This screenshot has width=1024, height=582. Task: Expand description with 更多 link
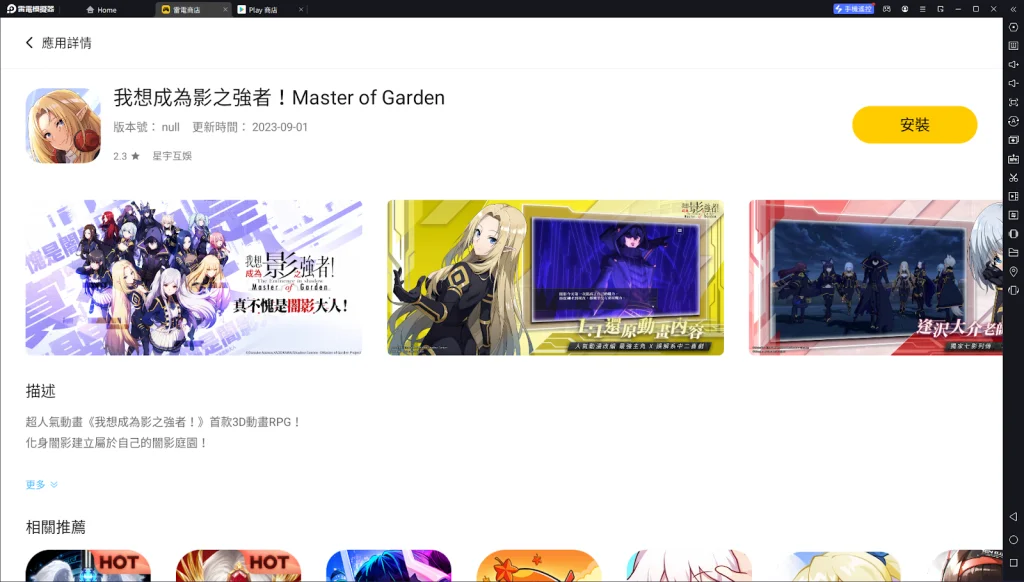point(41,484)
